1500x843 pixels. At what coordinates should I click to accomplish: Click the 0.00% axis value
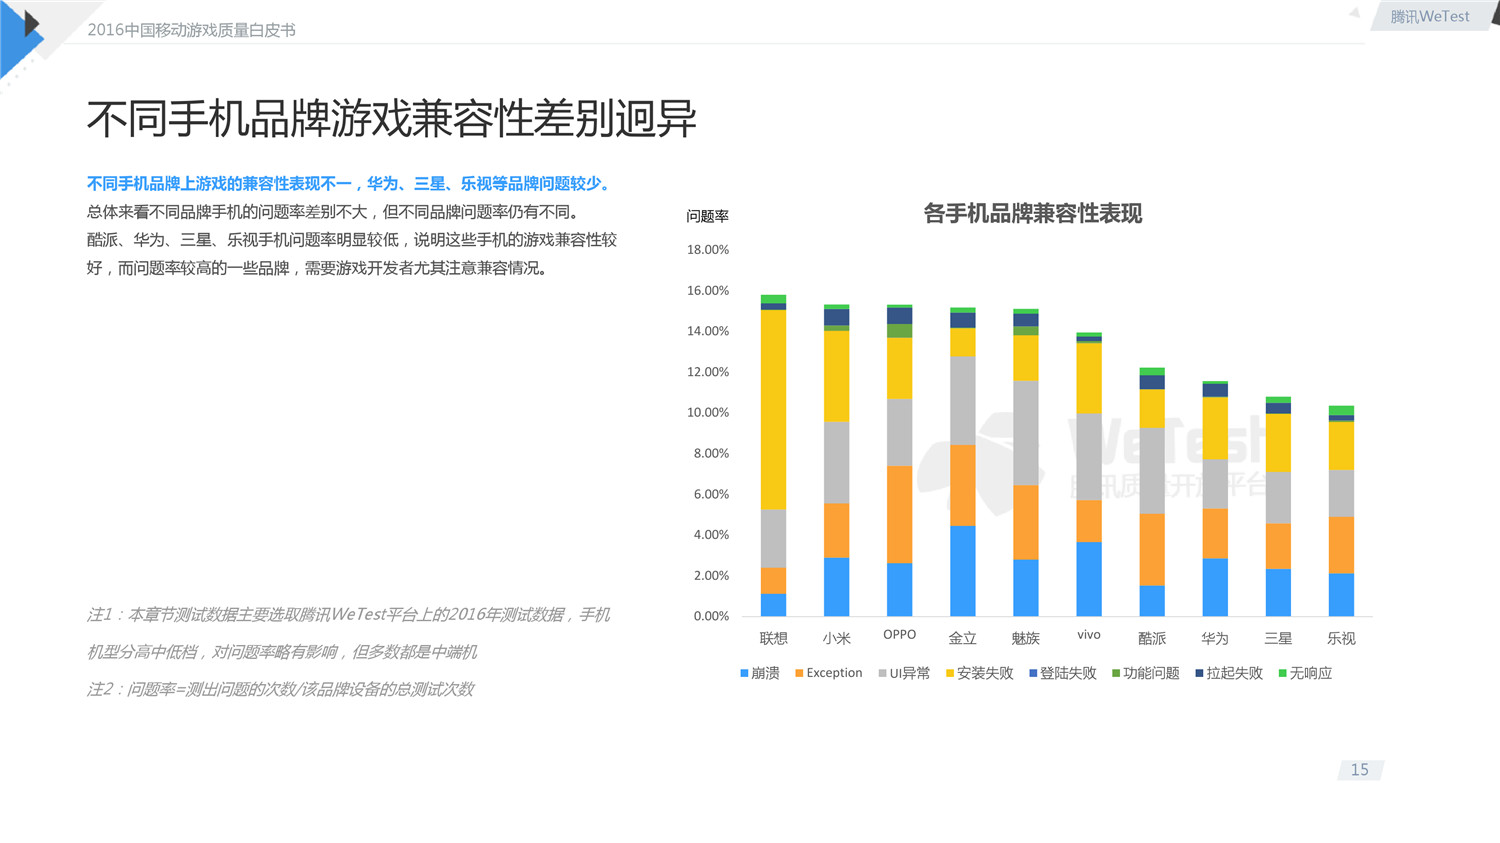tap(711, 617)
